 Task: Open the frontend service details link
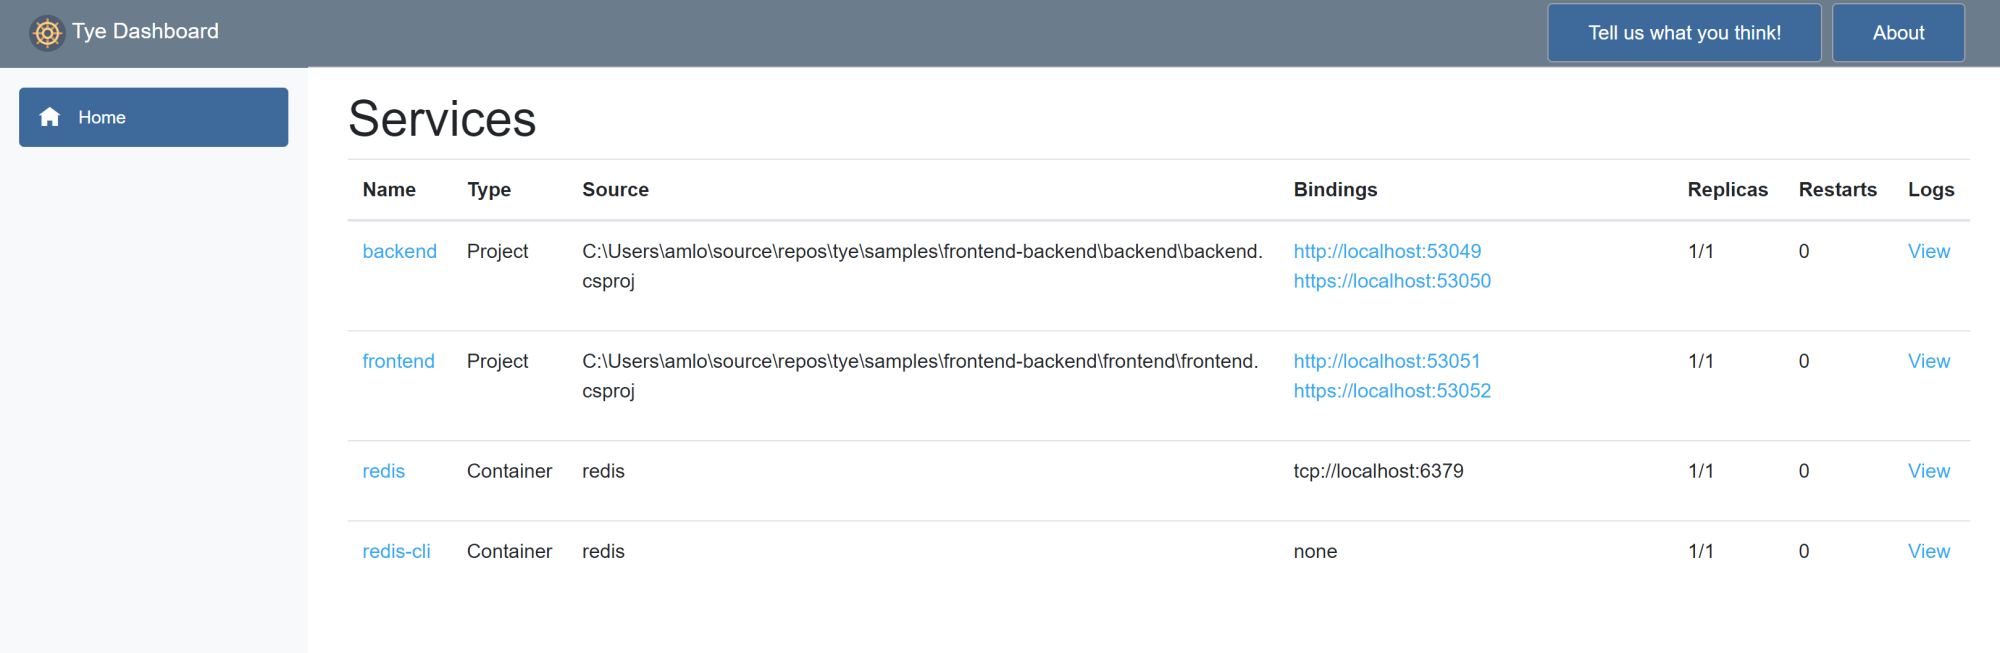[x=398, y=361]
